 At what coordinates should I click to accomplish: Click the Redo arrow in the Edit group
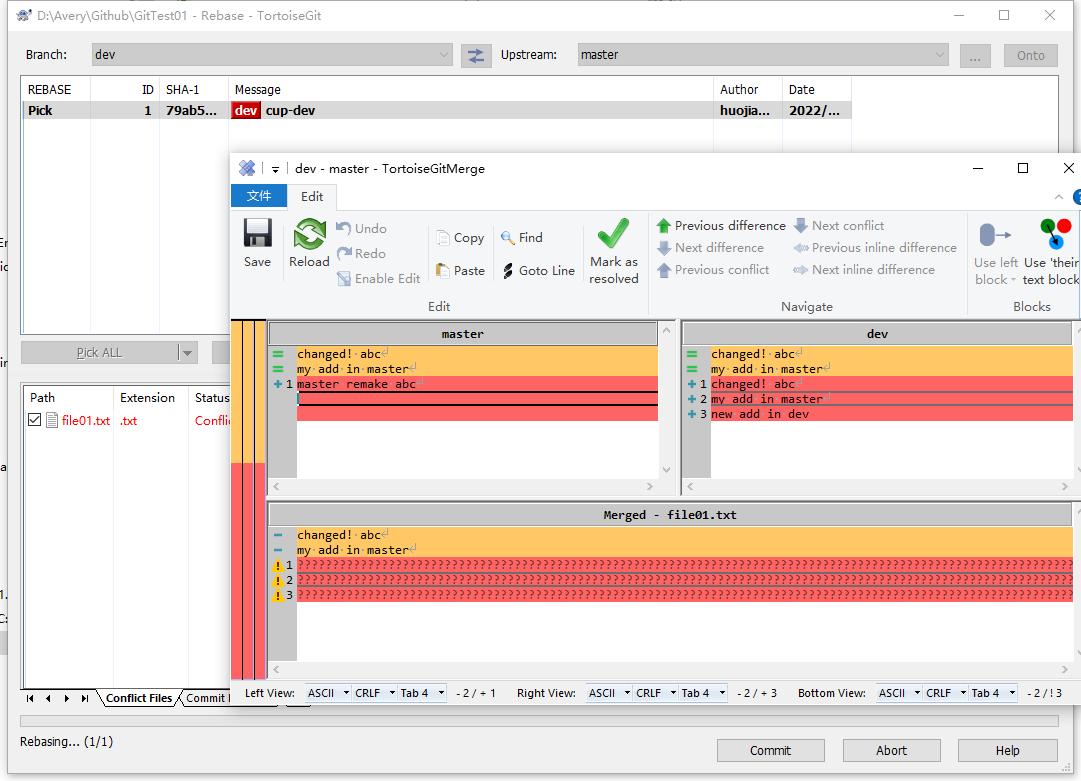344,253
